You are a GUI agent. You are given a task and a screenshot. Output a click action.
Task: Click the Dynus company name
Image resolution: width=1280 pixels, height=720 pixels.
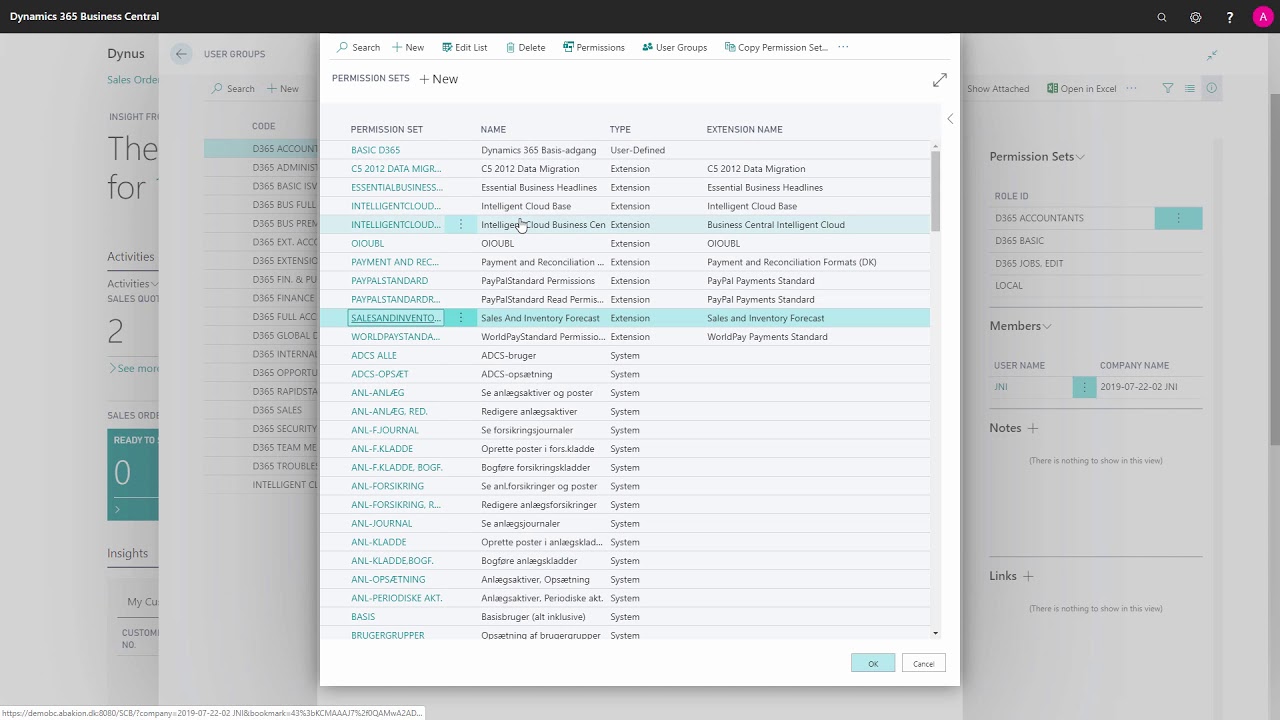click(x=126, y=54)
